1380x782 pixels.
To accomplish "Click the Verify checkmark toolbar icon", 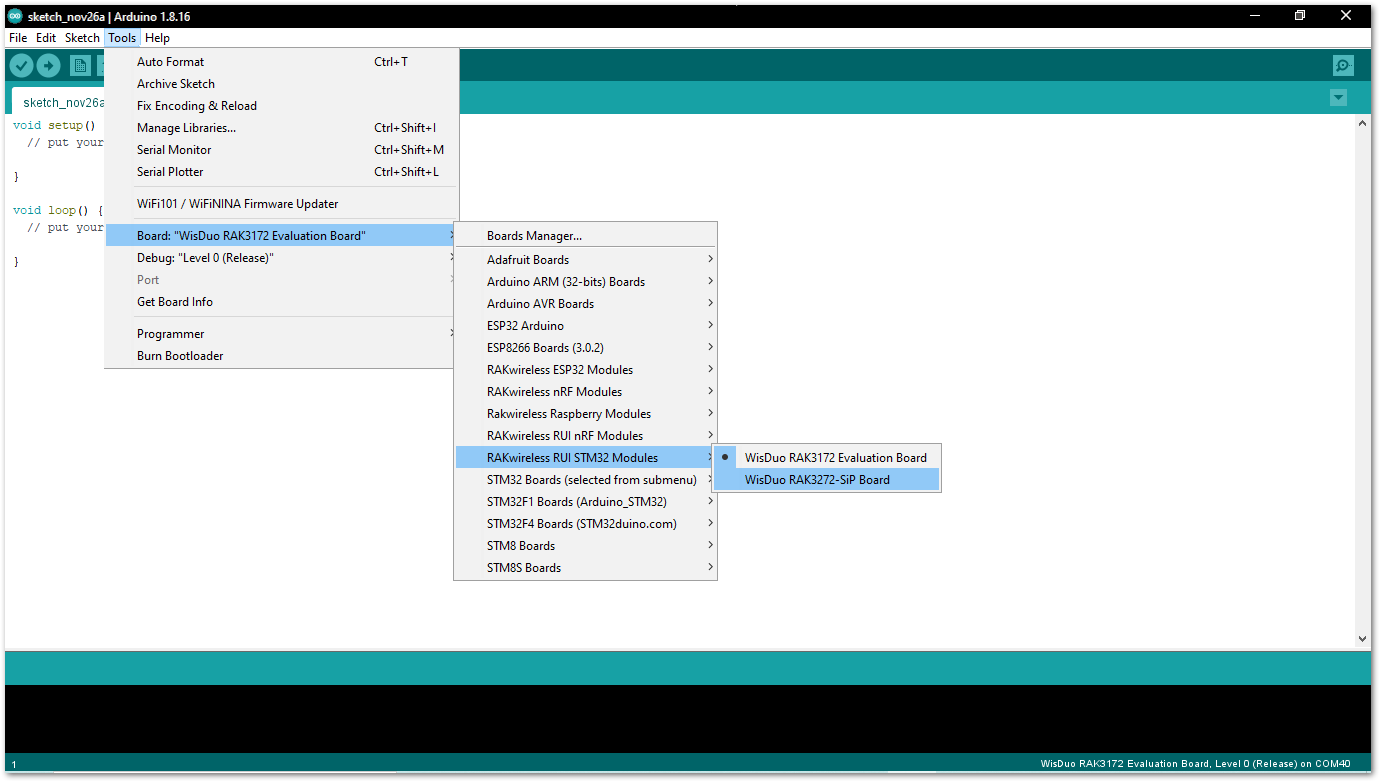I will [21, 66].
